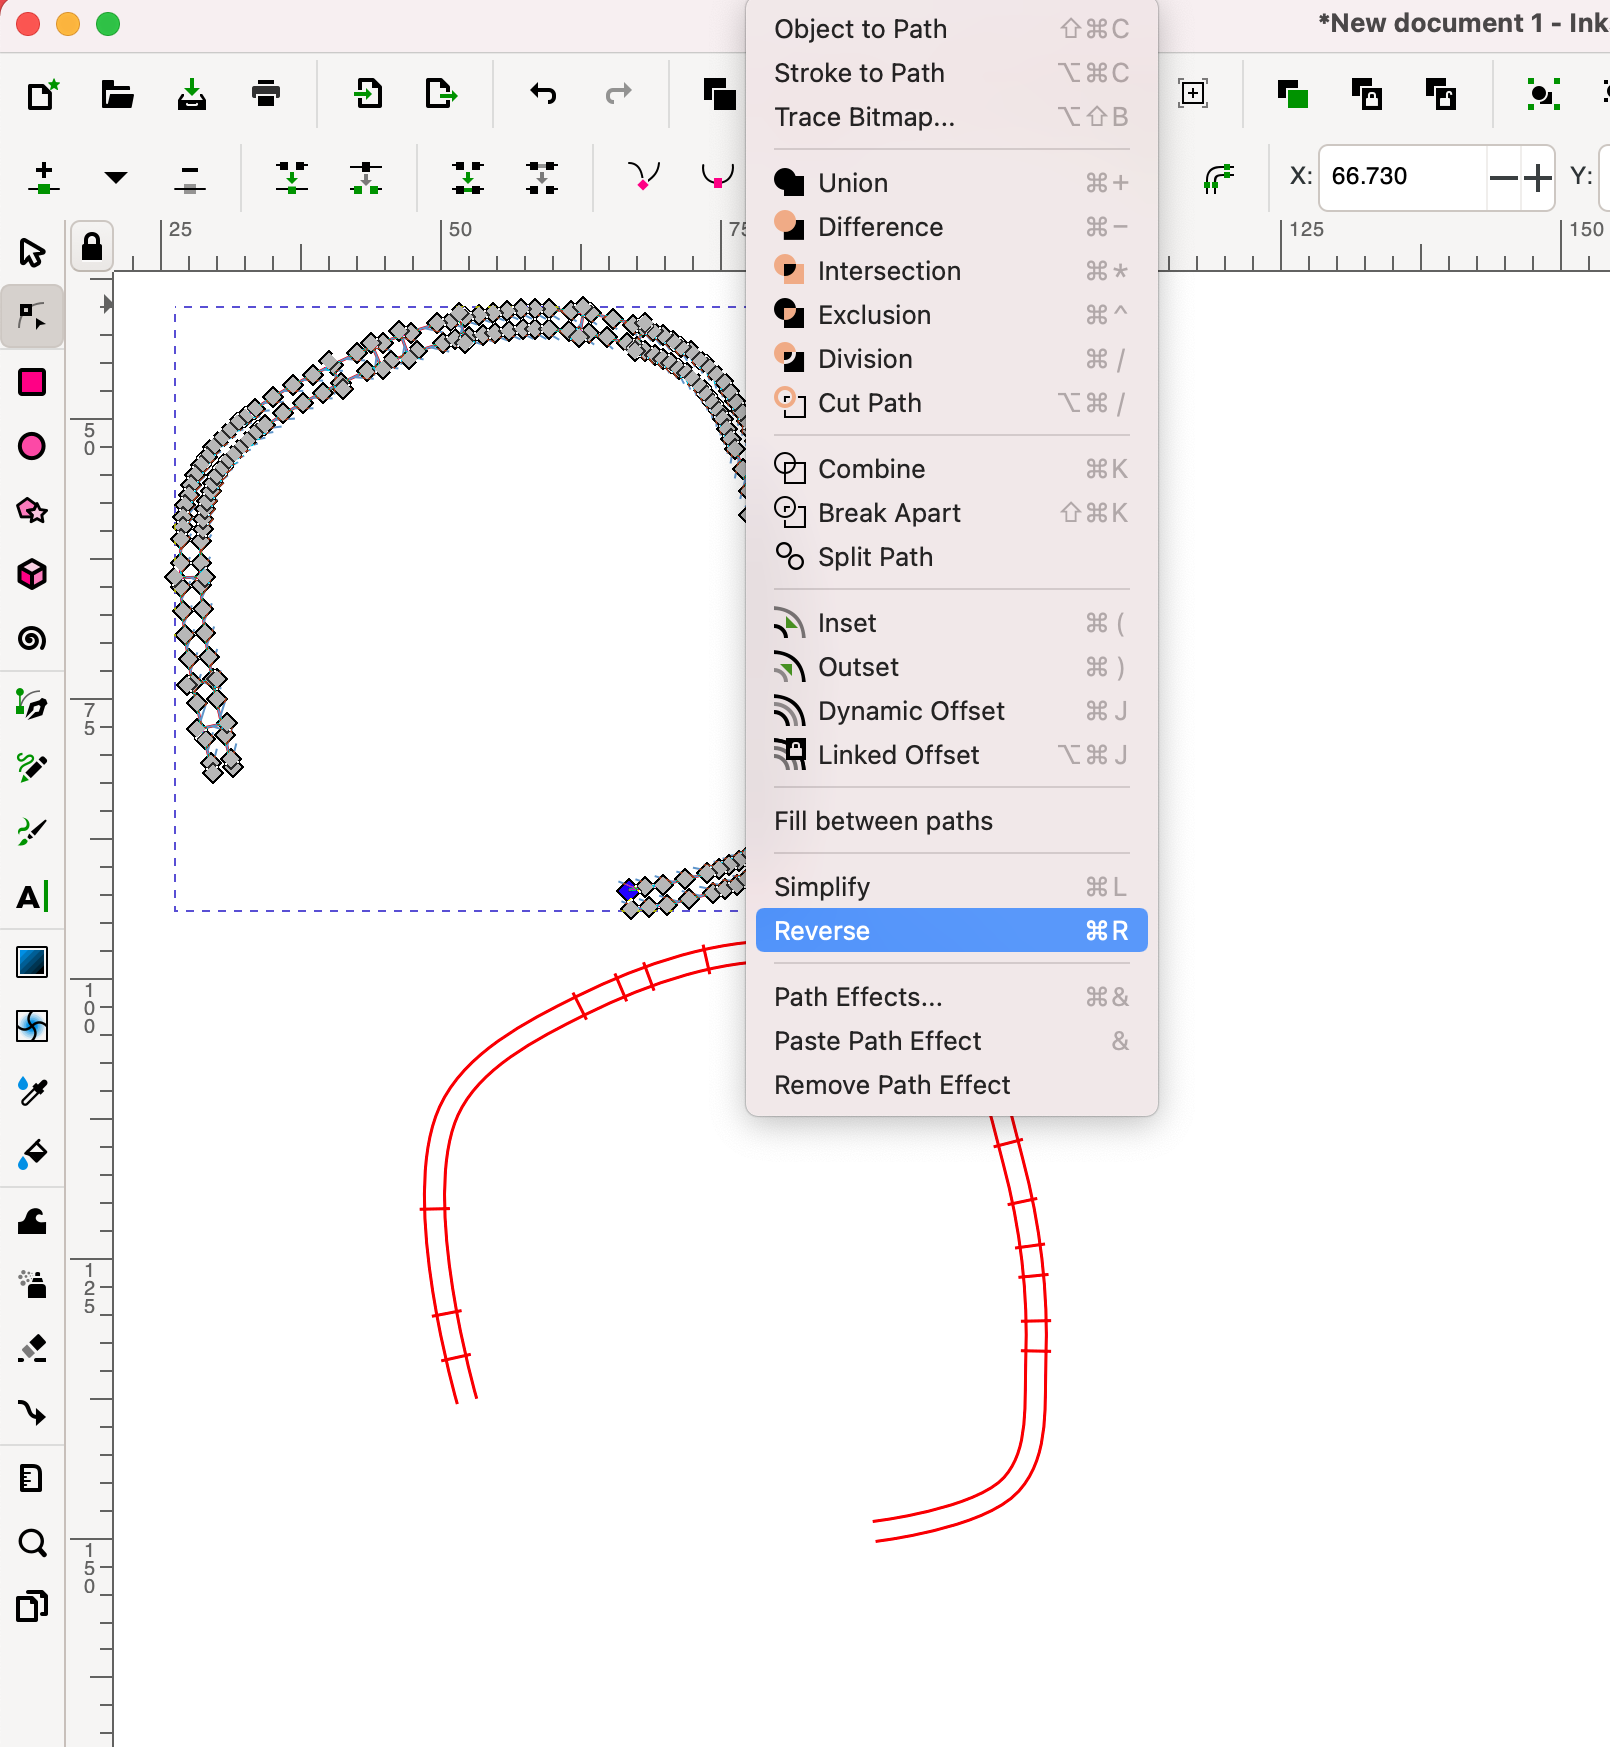Pick the Dropper color tool
This screenshot has height=1747, width=1610.
32,1090
